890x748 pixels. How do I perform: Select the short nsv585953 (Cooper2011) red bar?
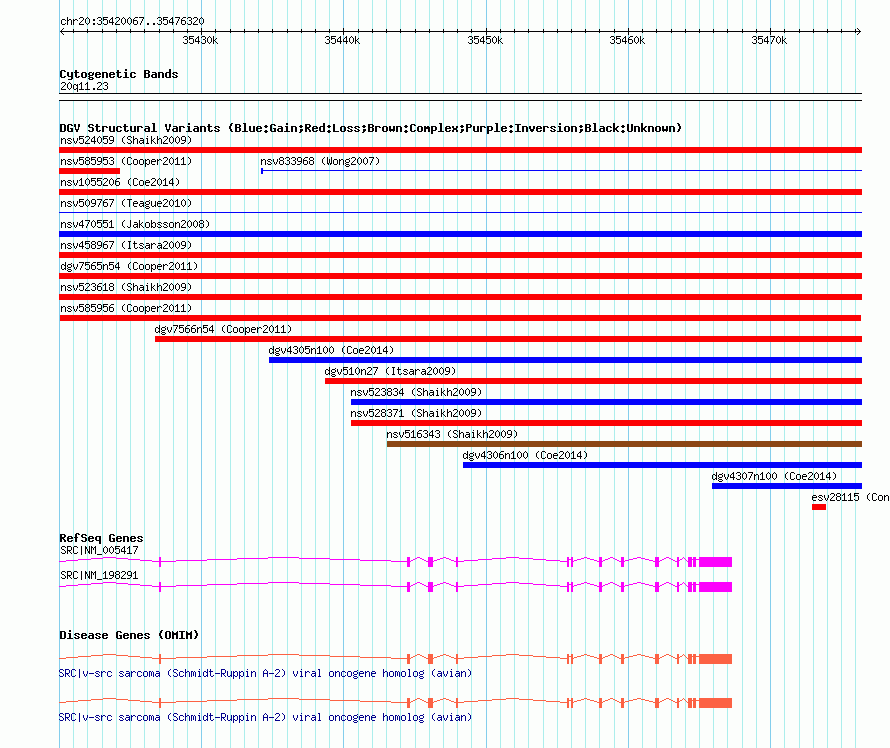tap(90, 171)
